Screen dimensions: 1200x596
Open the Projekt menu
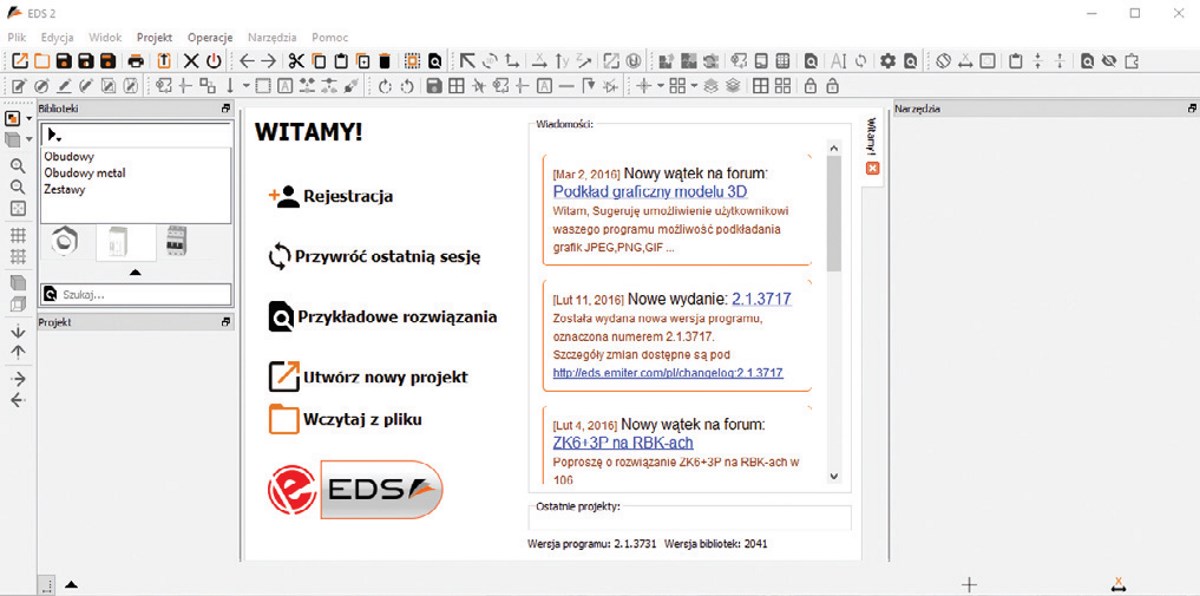coord(155,37)
